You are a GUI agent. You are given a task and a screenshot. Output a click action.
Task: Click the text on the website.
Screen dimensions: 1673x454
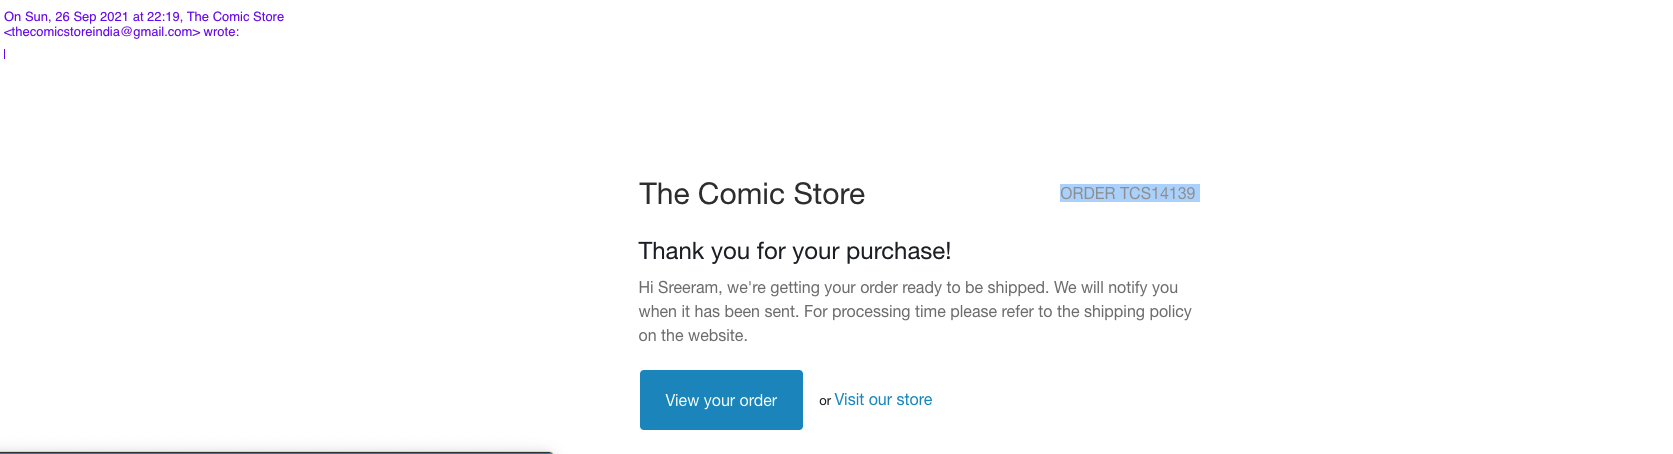click(x=693, y=336)
